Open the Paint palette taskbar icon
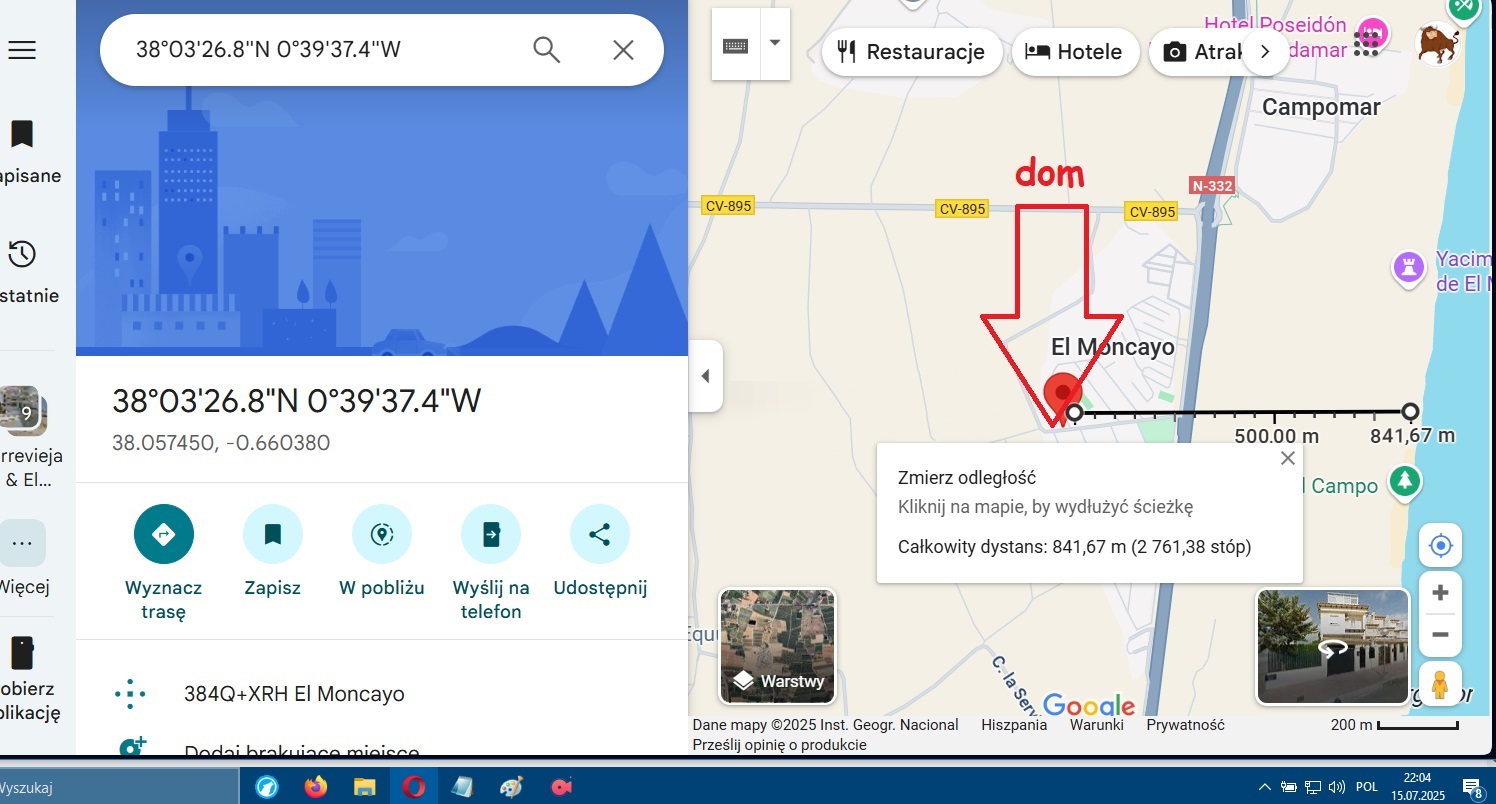Screen dimensions: 1496x804 point(511,787)
